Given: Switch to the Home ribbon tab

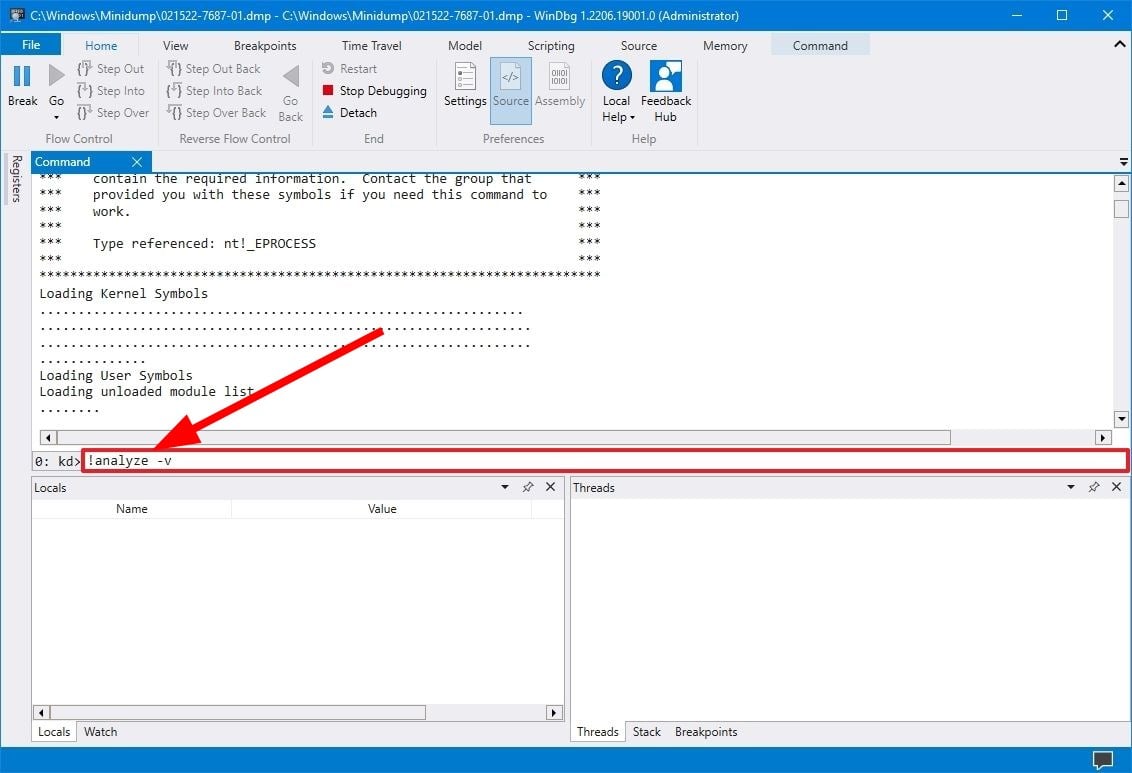Looking at the screenshot, I should [x=101, y=45].
